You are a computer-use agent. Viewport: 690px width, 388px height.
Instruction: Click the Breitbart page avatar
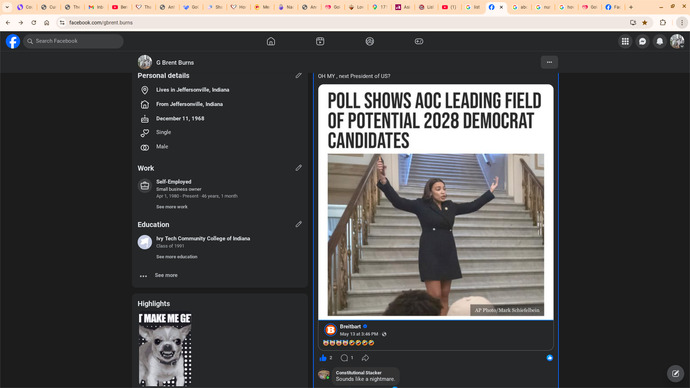[x=330, y=330]
